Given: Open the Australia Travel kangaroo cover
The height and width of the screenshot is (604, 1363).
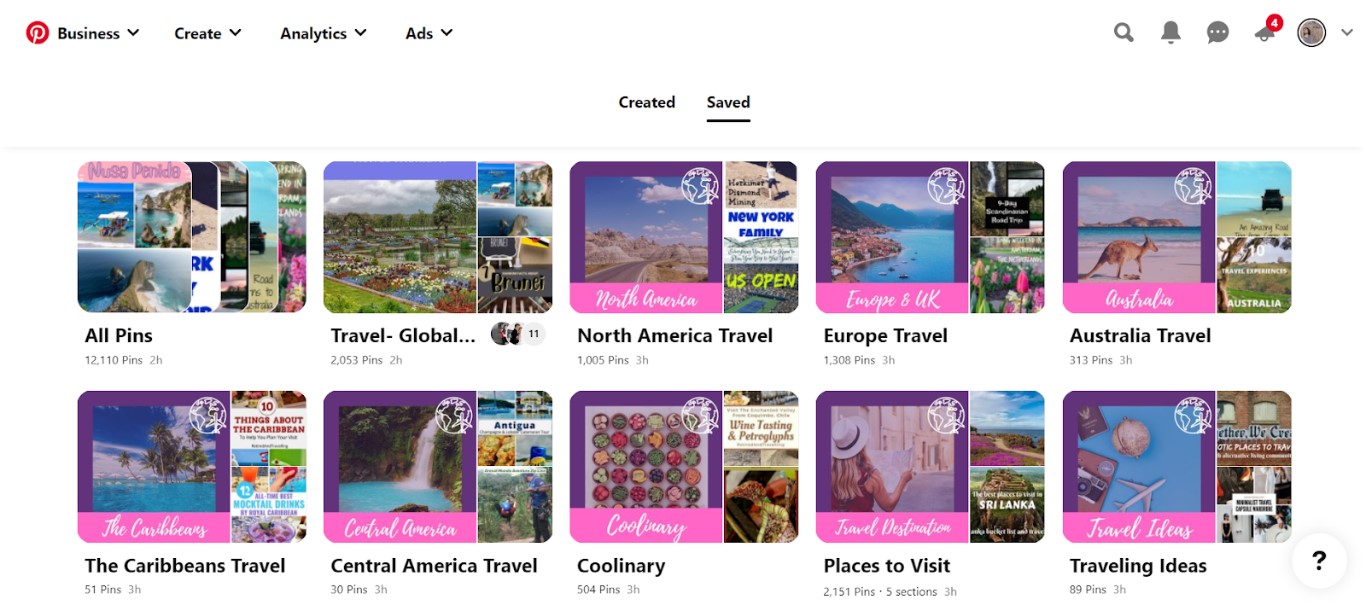Looking at the screenshot, I should click(x=1139, y=237).
